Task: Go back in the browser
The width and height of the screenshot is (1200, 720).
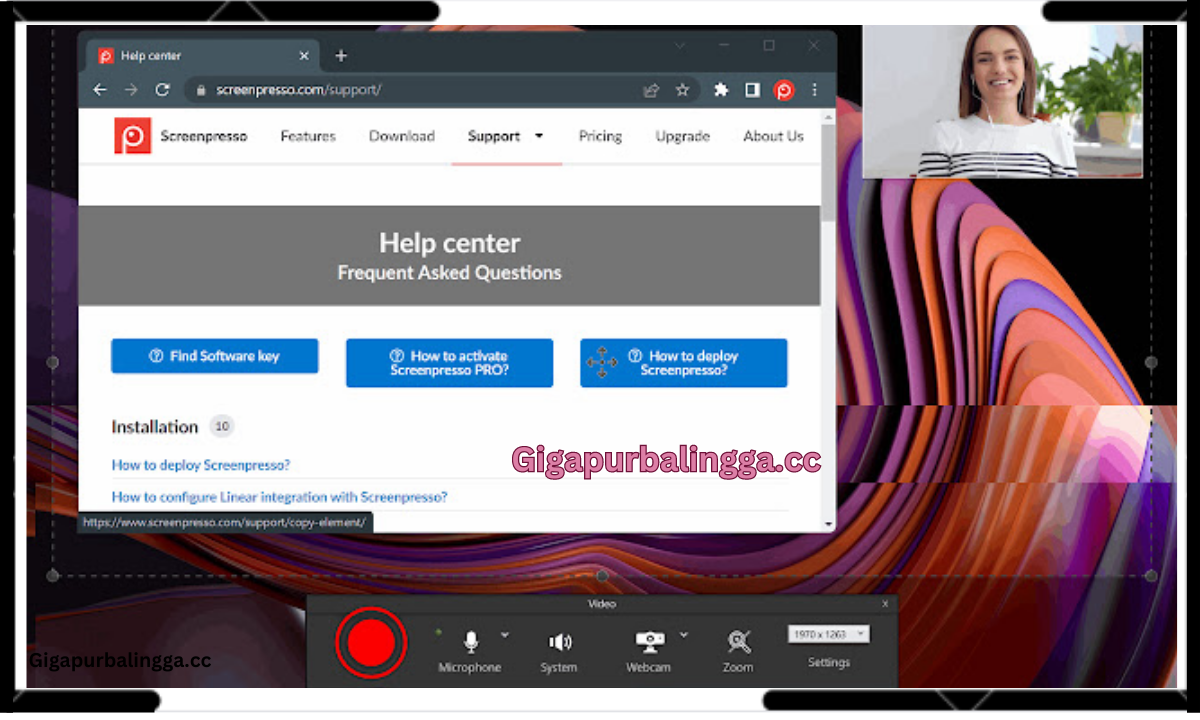Action: coord(100,90)
